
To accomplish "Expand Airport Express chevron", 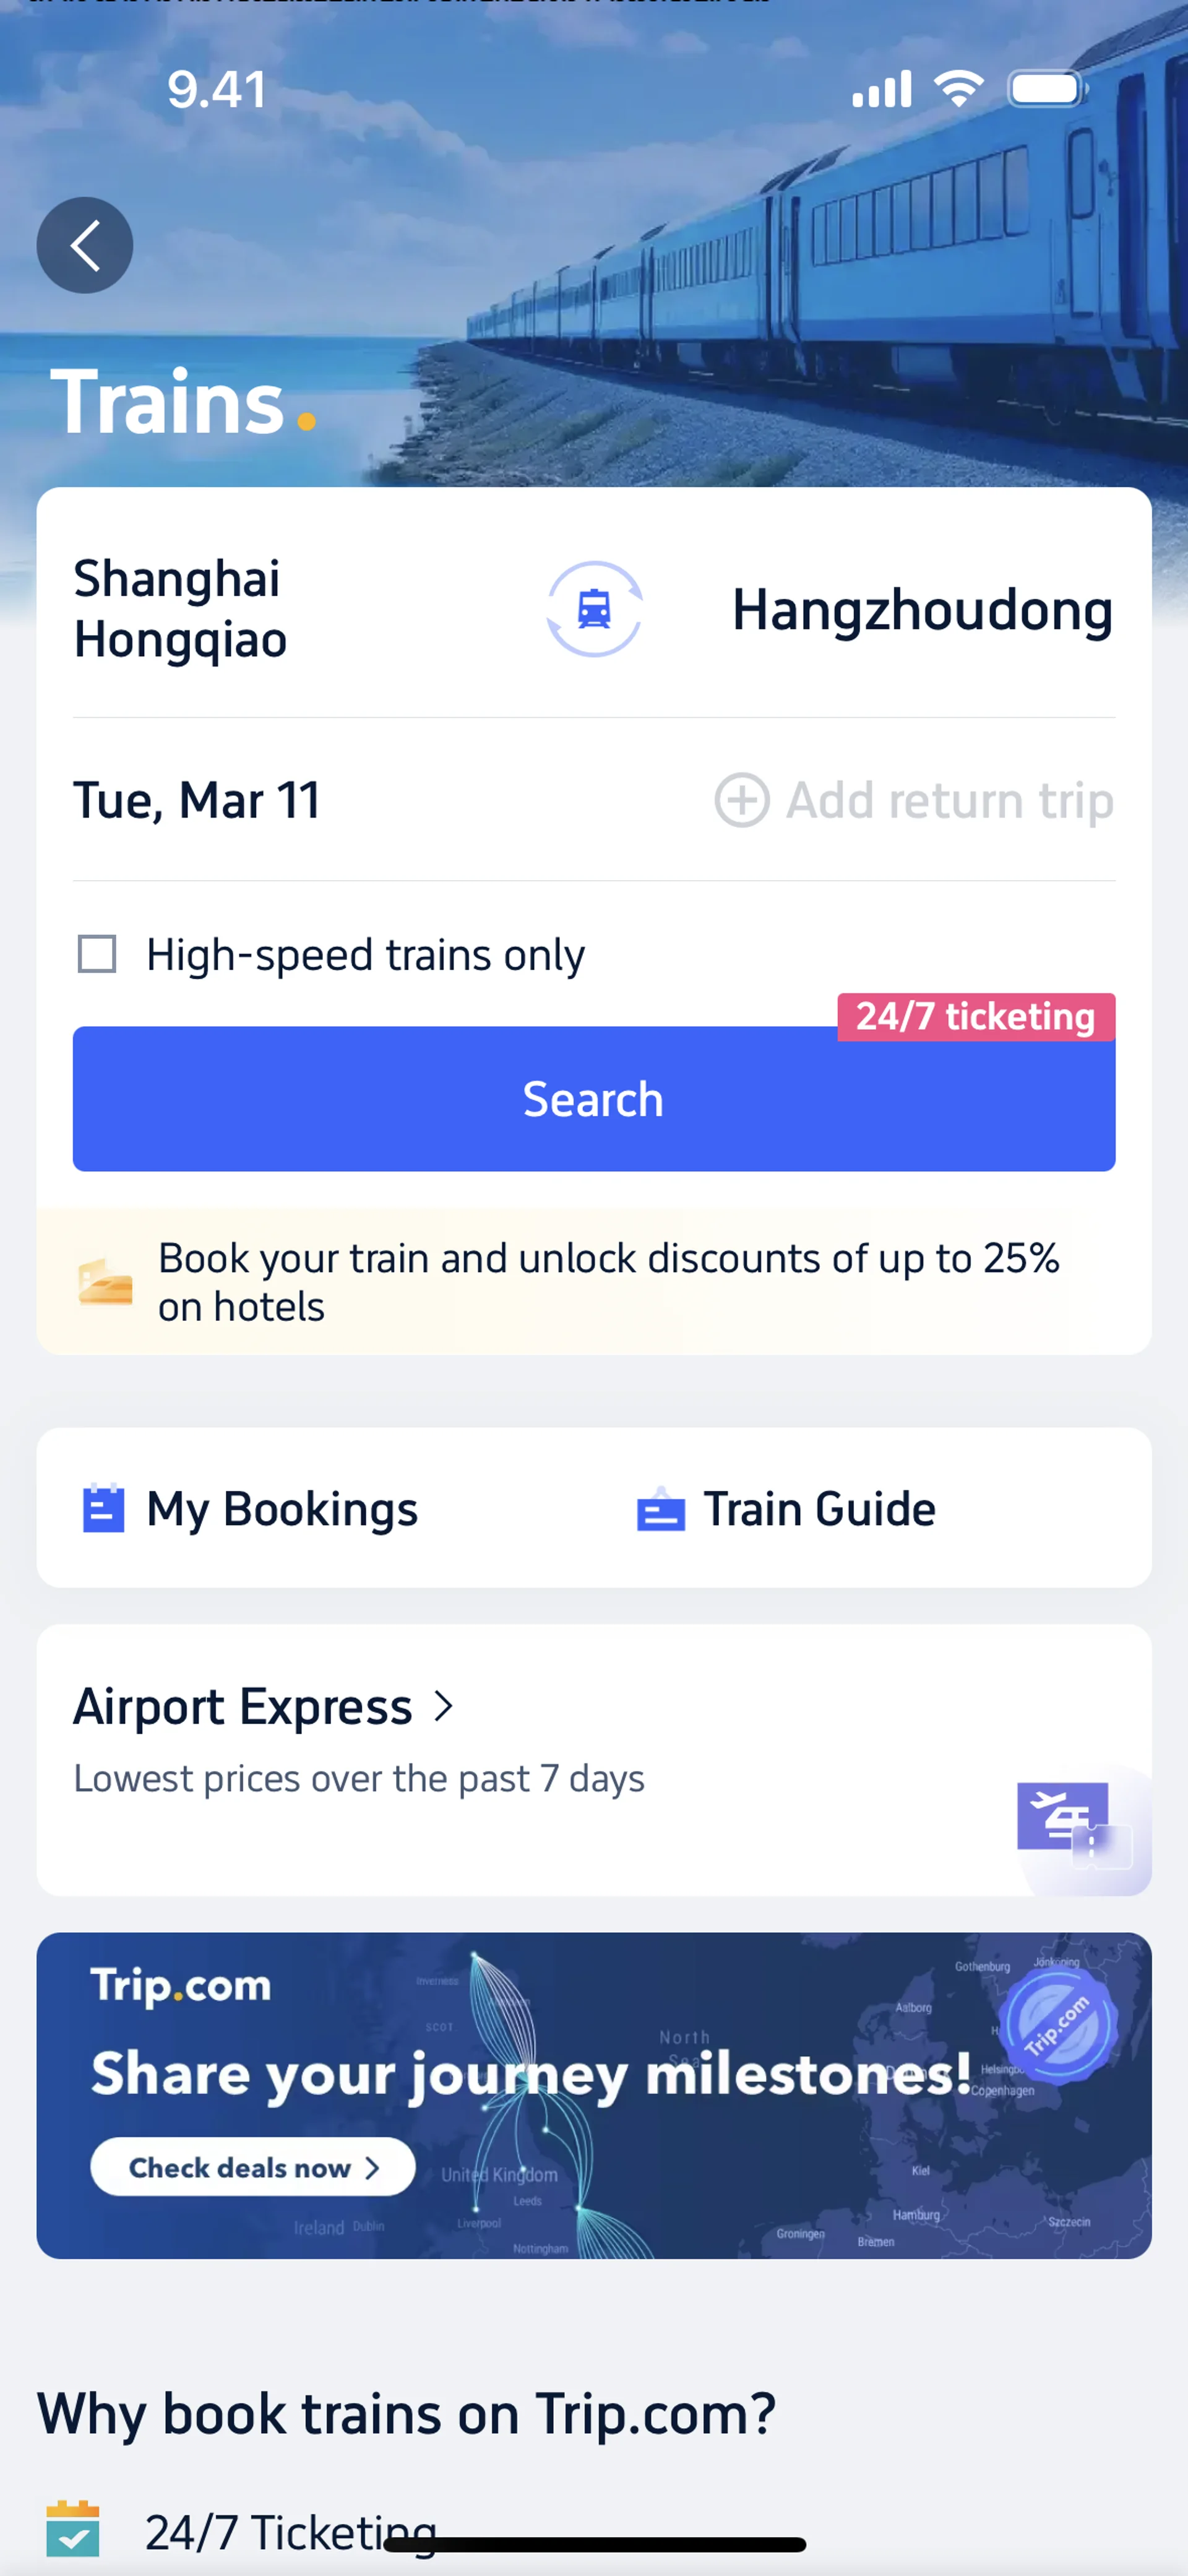I will tap(444, 1706).
